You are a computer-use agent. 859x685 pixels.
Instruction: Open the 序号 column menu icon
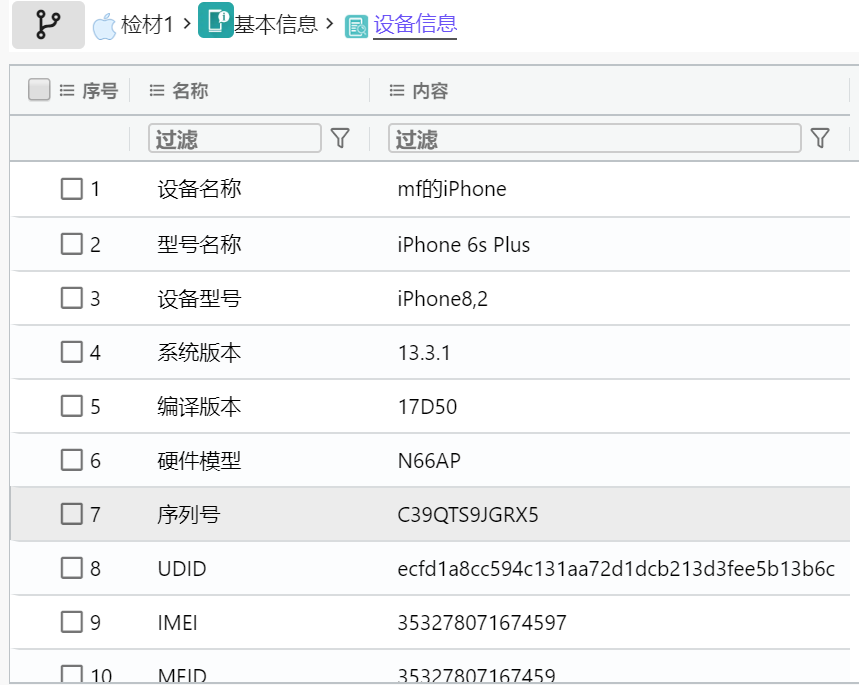[67, 90]
